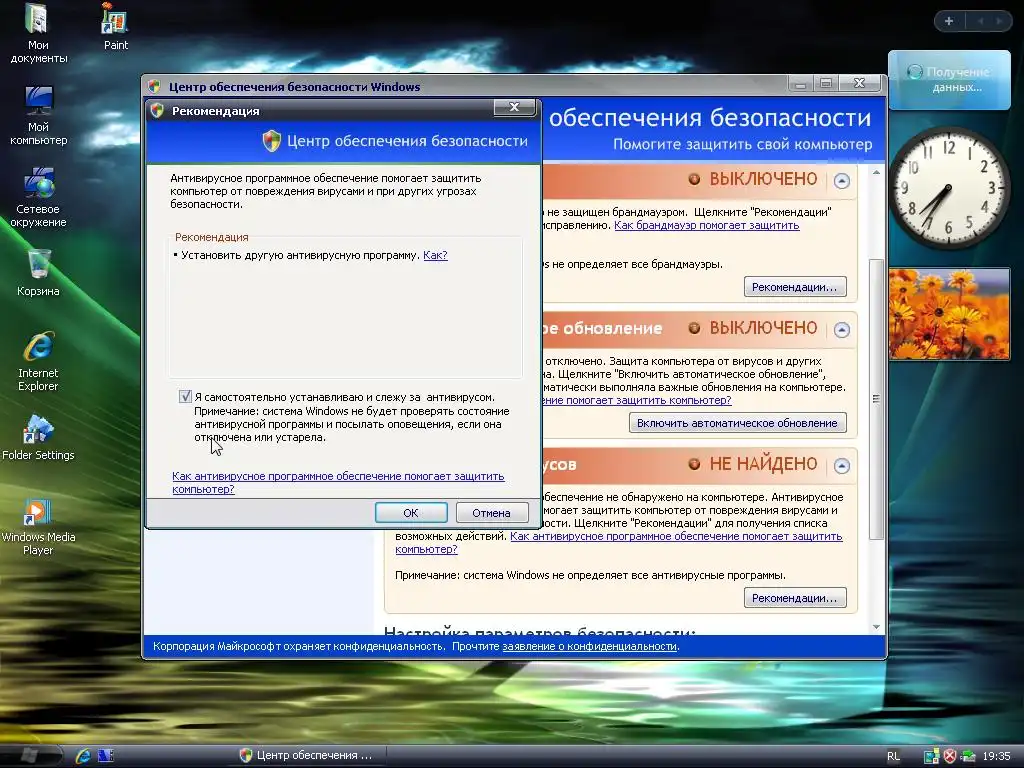Collapse the firewall section chevron
The image size is (1024, 768).
click(842, 181)
